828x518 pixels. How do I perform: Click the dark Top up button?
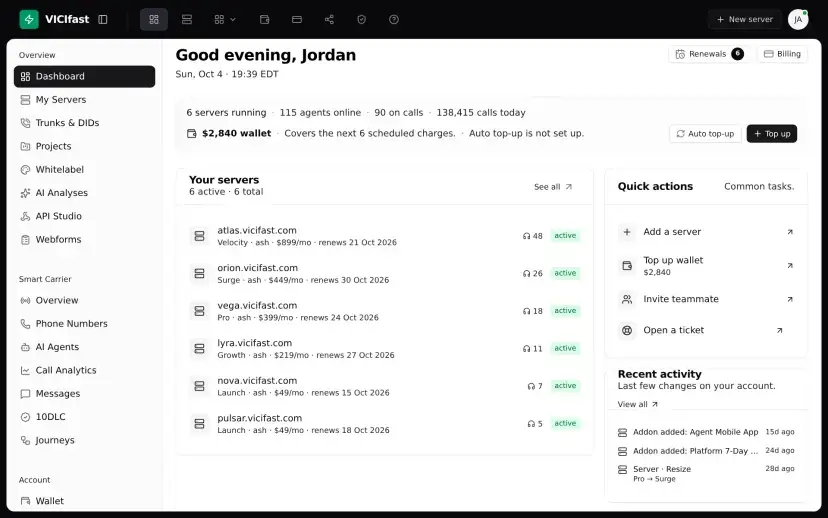(x=771, y=134)
